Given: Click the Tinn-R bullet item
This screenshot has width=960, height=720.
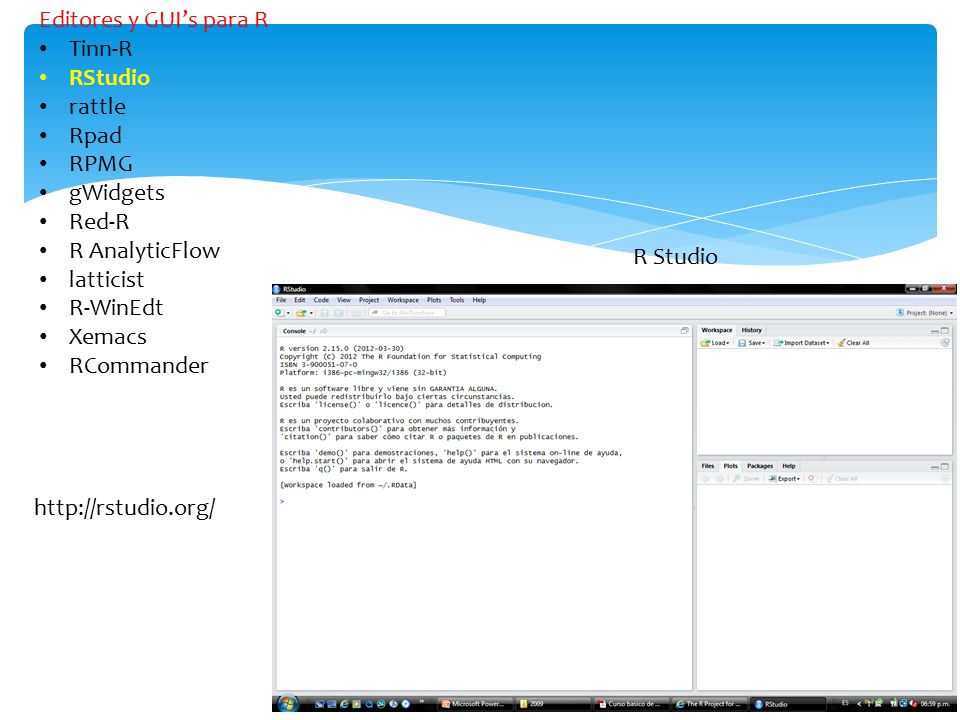Looking at the screenshot, I should click(100, 48).
